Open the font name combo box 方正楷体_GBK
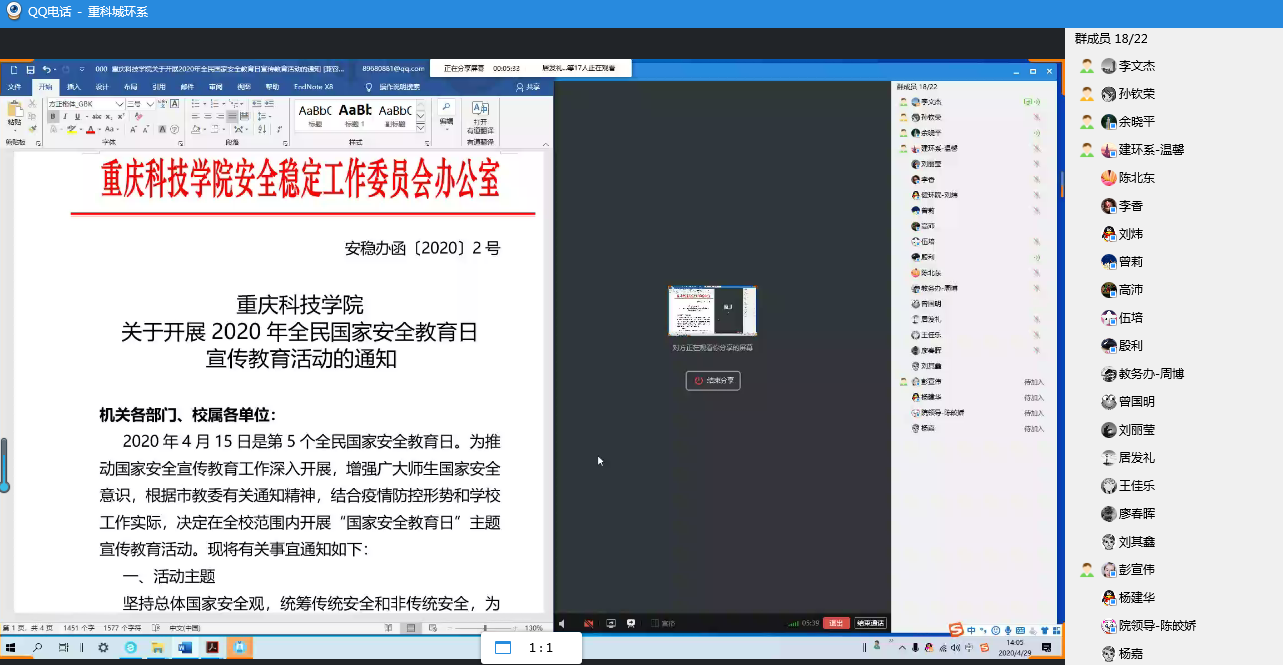Viewport: 1283px width, 665px height. pos(86,104)
